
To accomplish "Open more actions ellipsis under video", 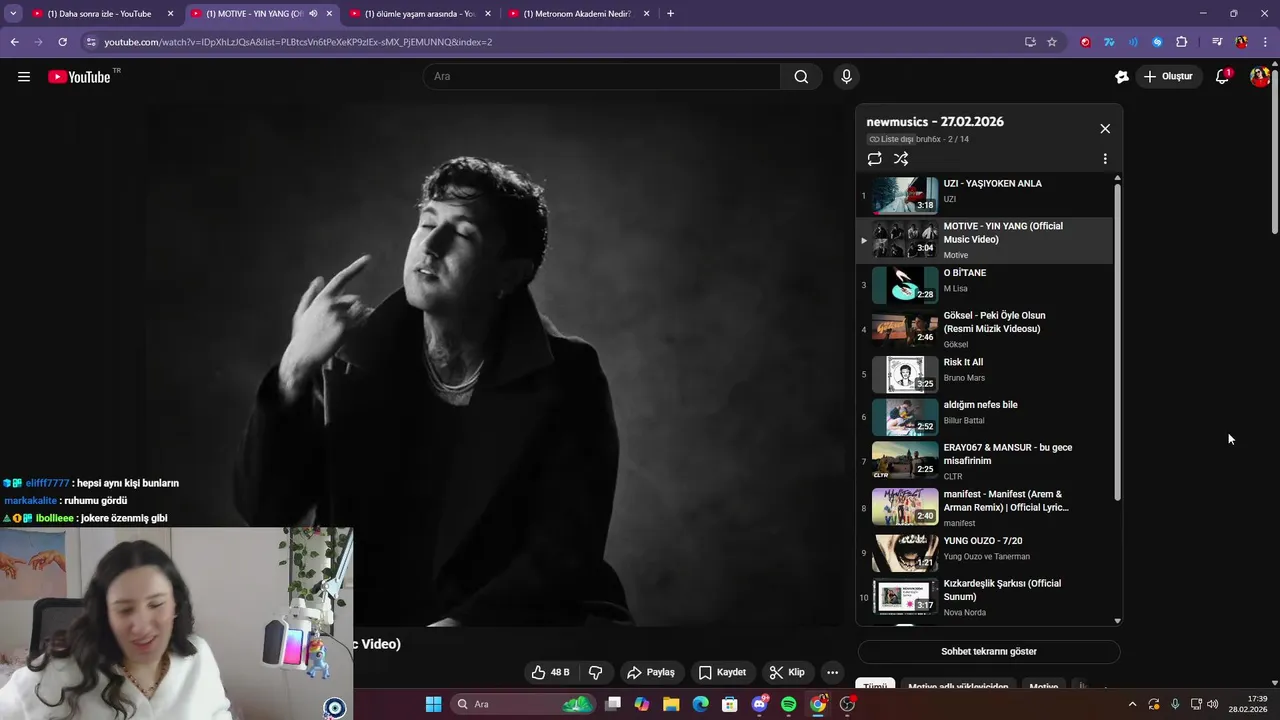I will (832, 672).
